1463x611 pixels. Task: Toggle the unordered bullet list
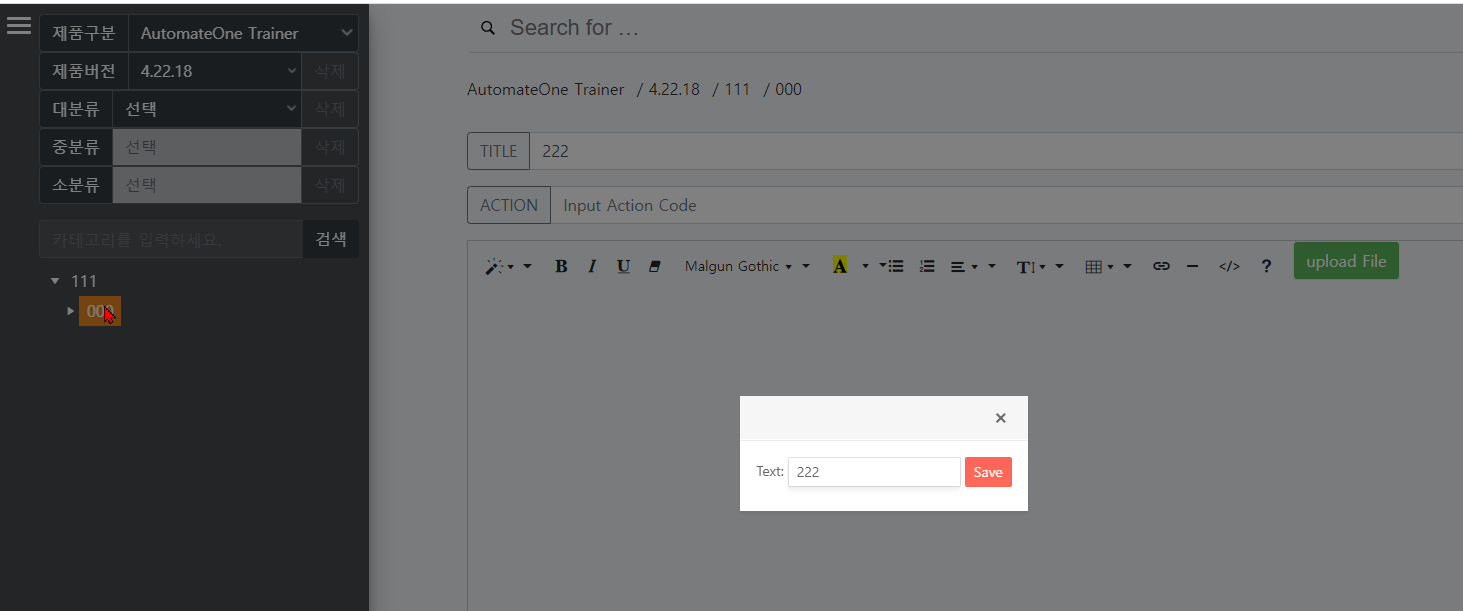pos(896,266)
